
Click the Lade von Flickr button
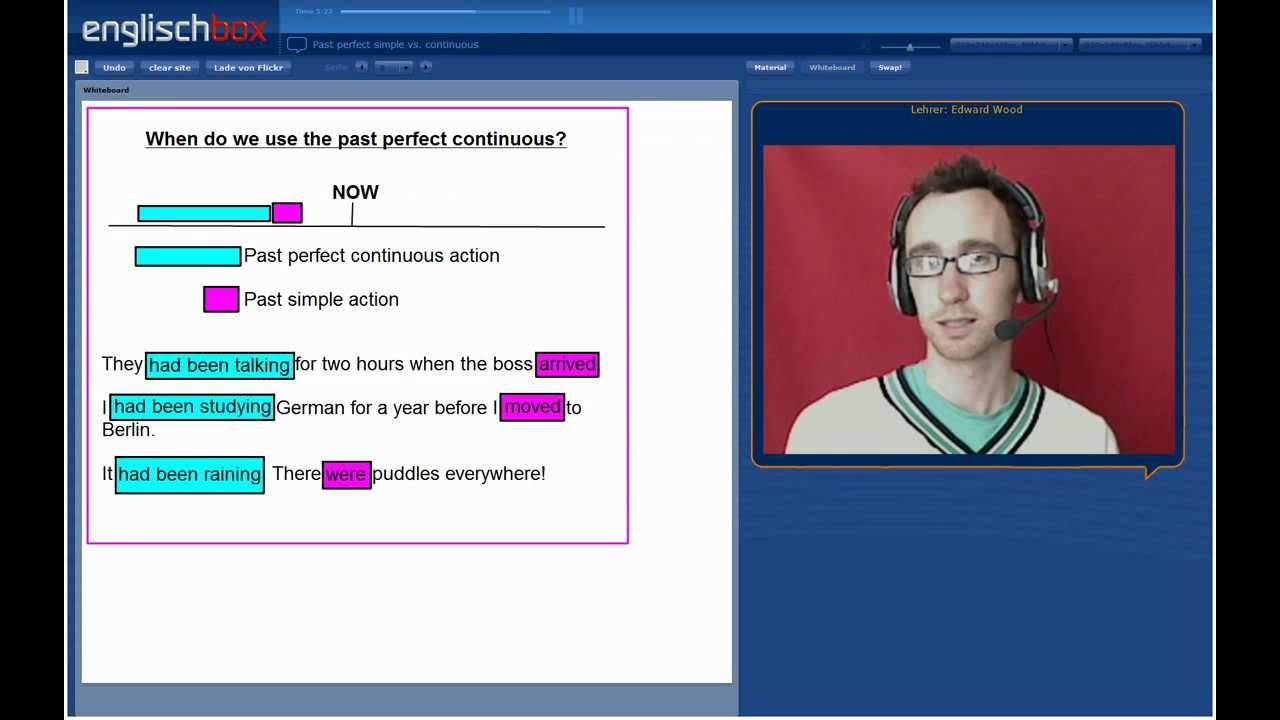[249, 67]
